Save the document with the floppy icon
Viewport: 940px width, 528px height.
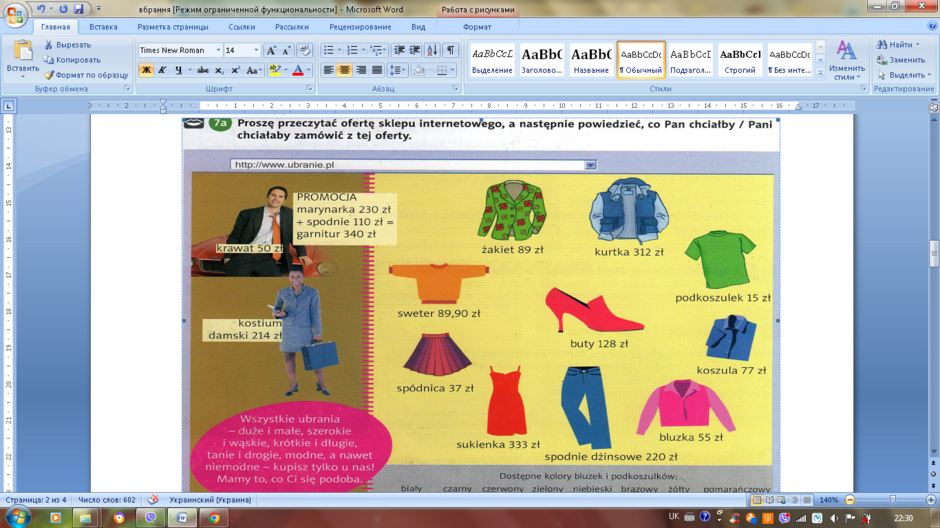click(79, 9)
